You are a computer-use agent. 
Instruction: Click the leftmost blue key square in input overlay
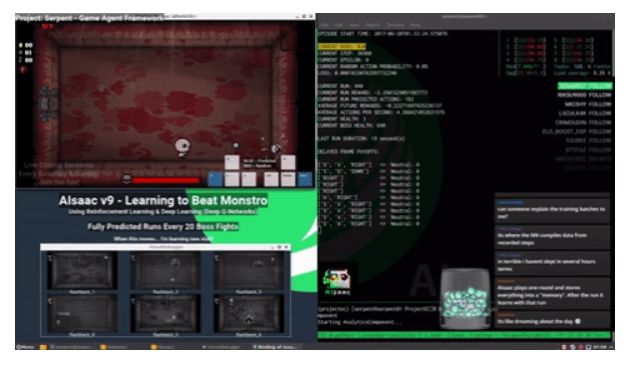pos(215,178)
